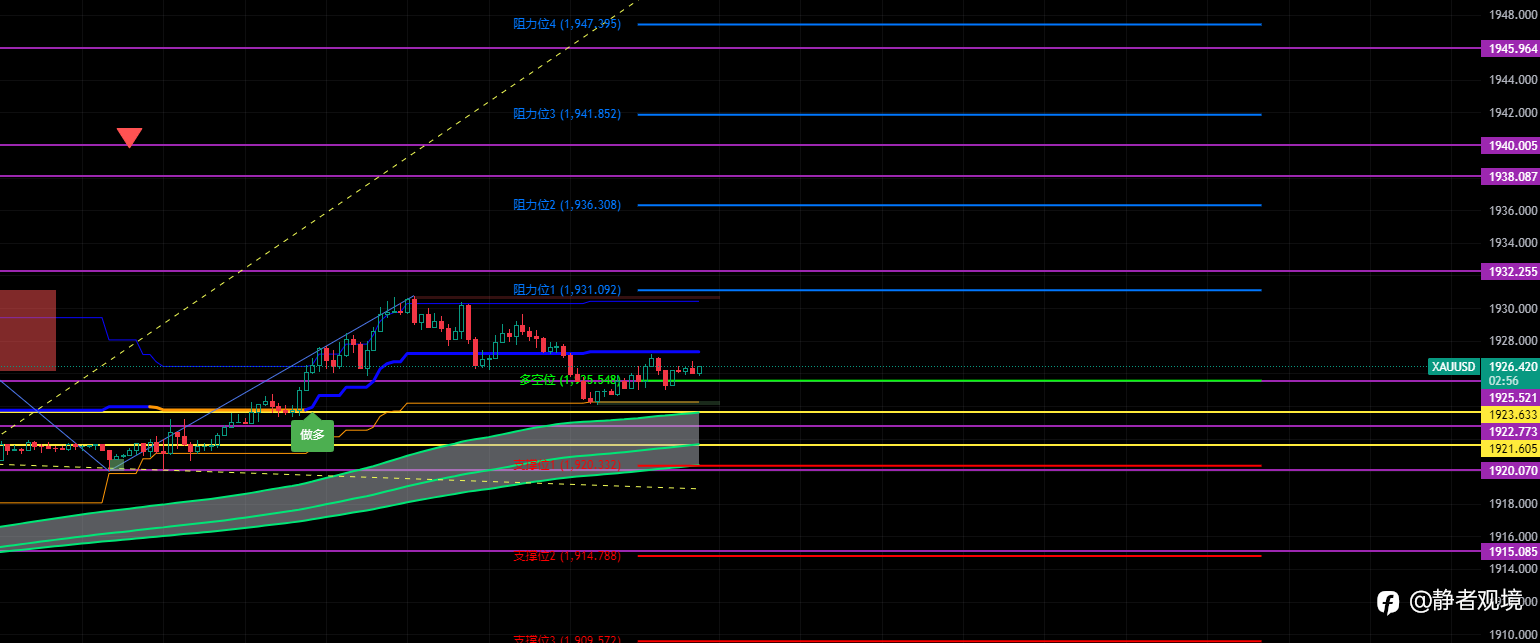The image size is (1540, 643).
Task: Click the purple 1938.087 price tag
Action: pyautogui.click(x=1510, y=176)
